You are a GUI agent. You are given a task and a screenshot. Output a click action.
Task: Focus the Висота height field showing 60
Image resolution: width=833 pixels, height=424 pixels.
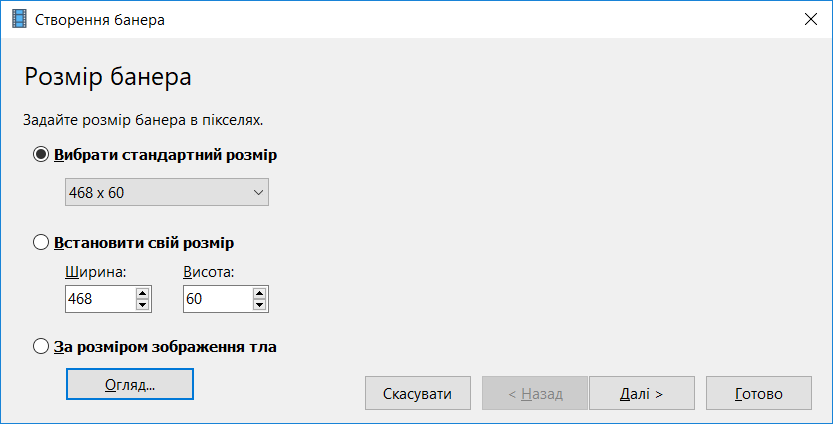pos(218,299)
